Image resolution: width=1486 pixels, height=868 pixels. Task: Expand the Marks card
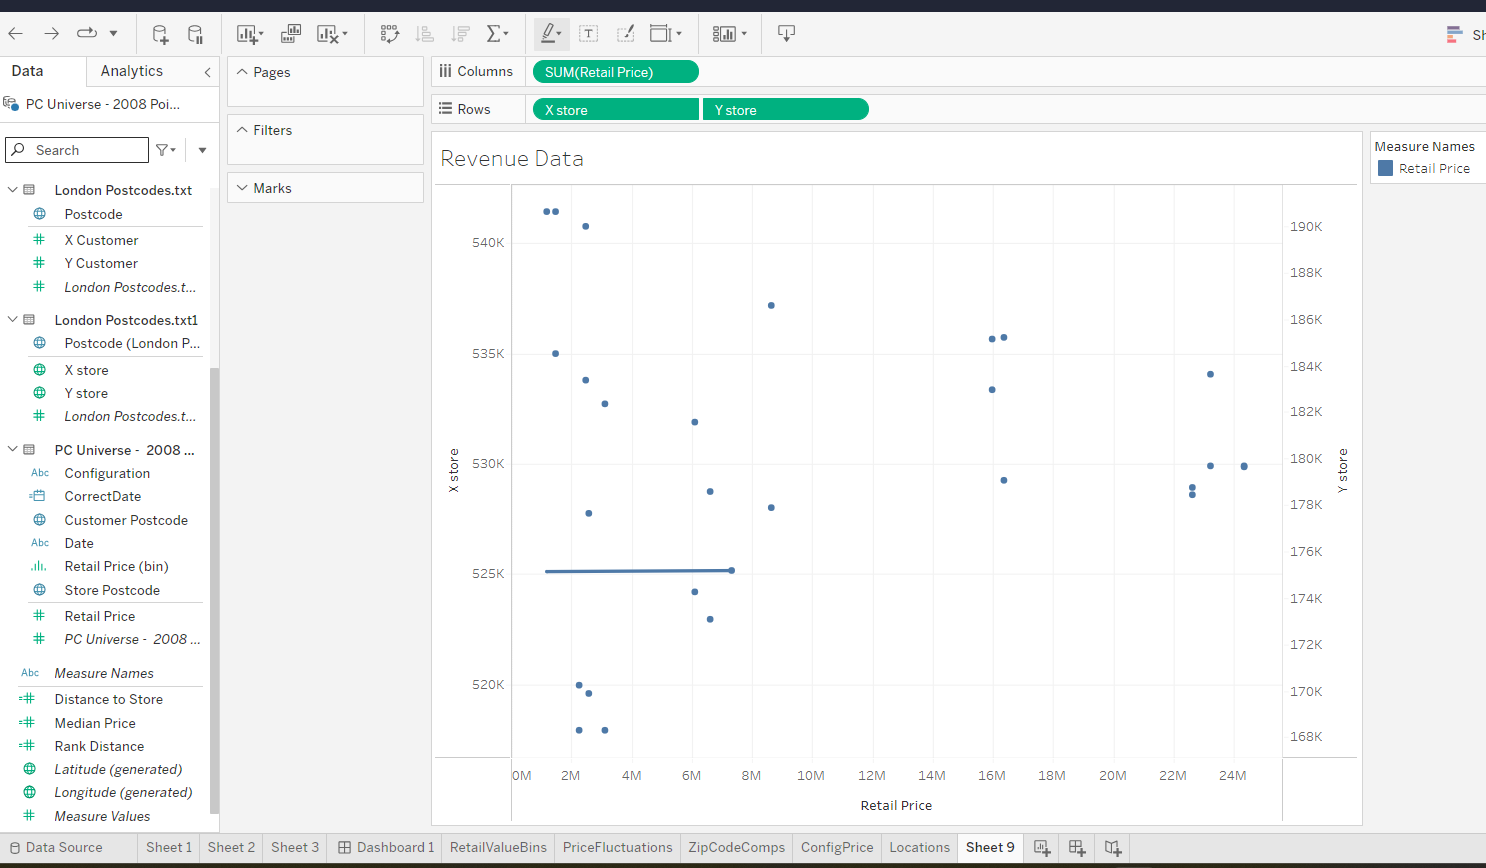242,187
